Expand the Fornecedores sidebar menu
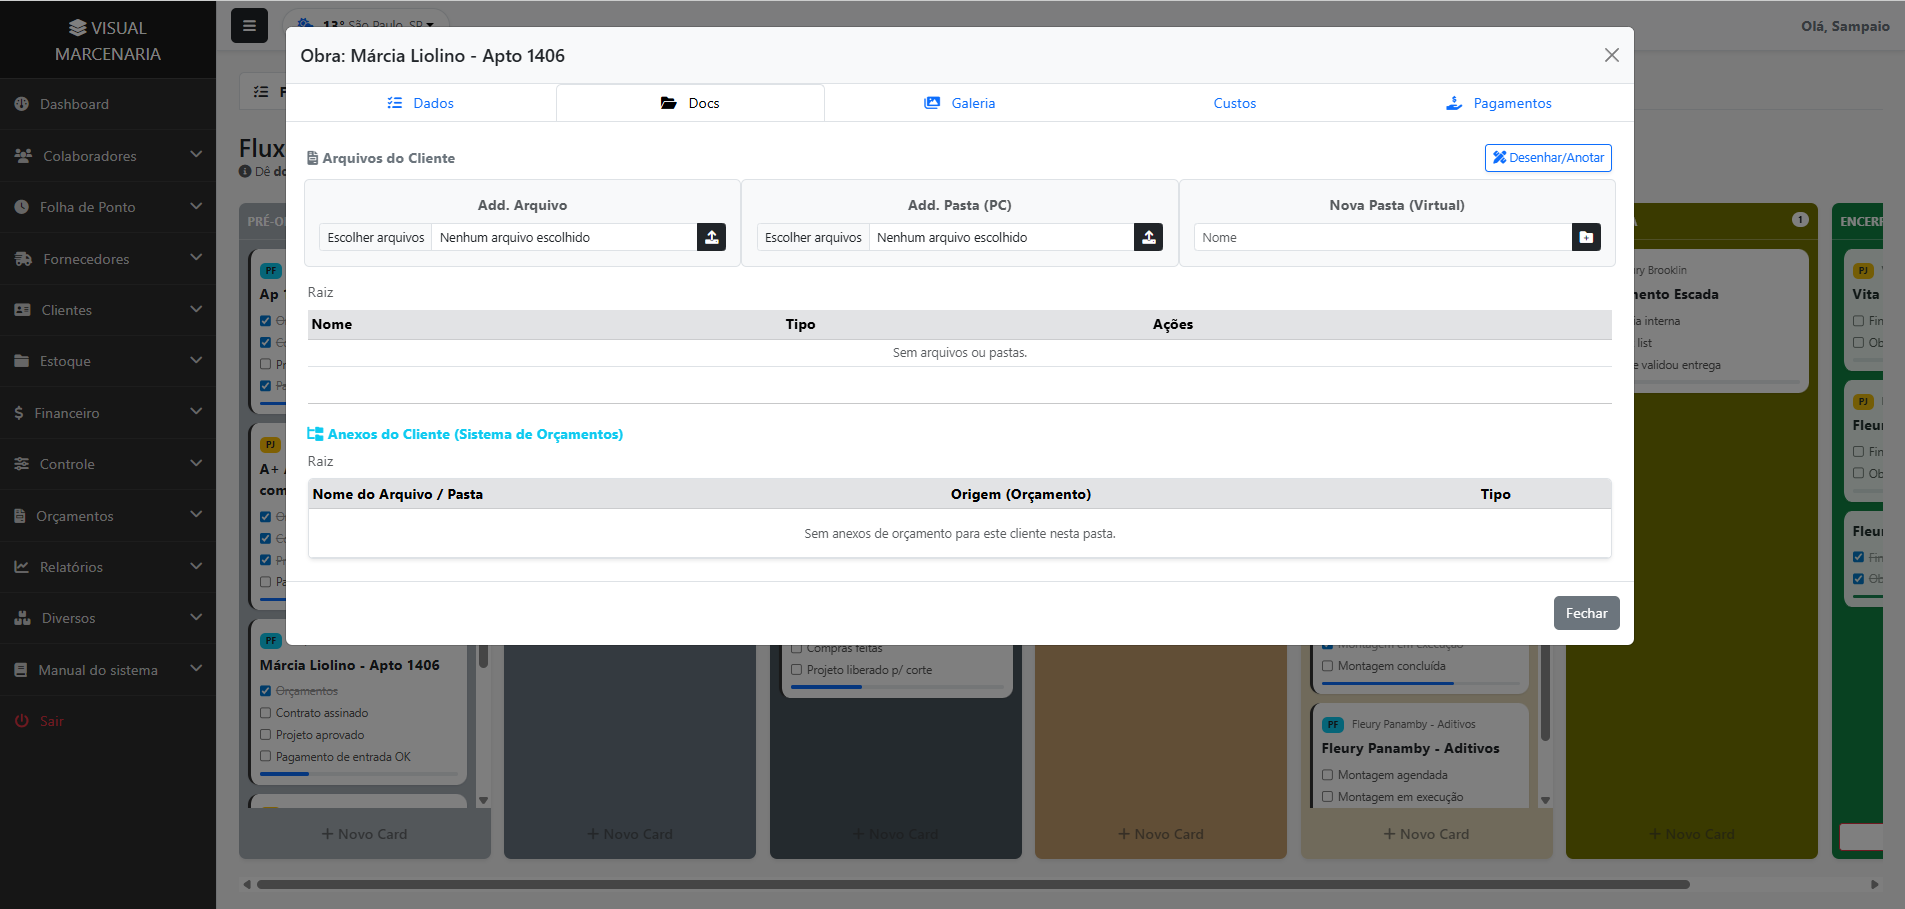1905x909 pixels. click(x=196, y=258)
